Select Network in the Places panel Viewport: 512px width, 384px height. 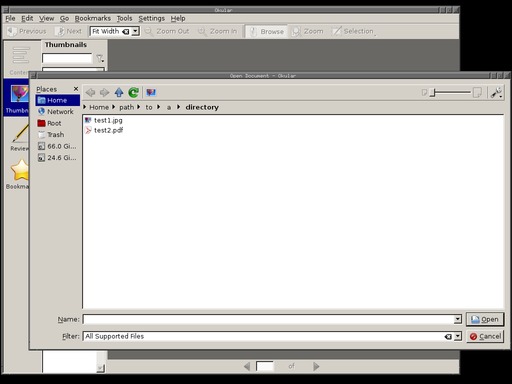coord(58,112)
